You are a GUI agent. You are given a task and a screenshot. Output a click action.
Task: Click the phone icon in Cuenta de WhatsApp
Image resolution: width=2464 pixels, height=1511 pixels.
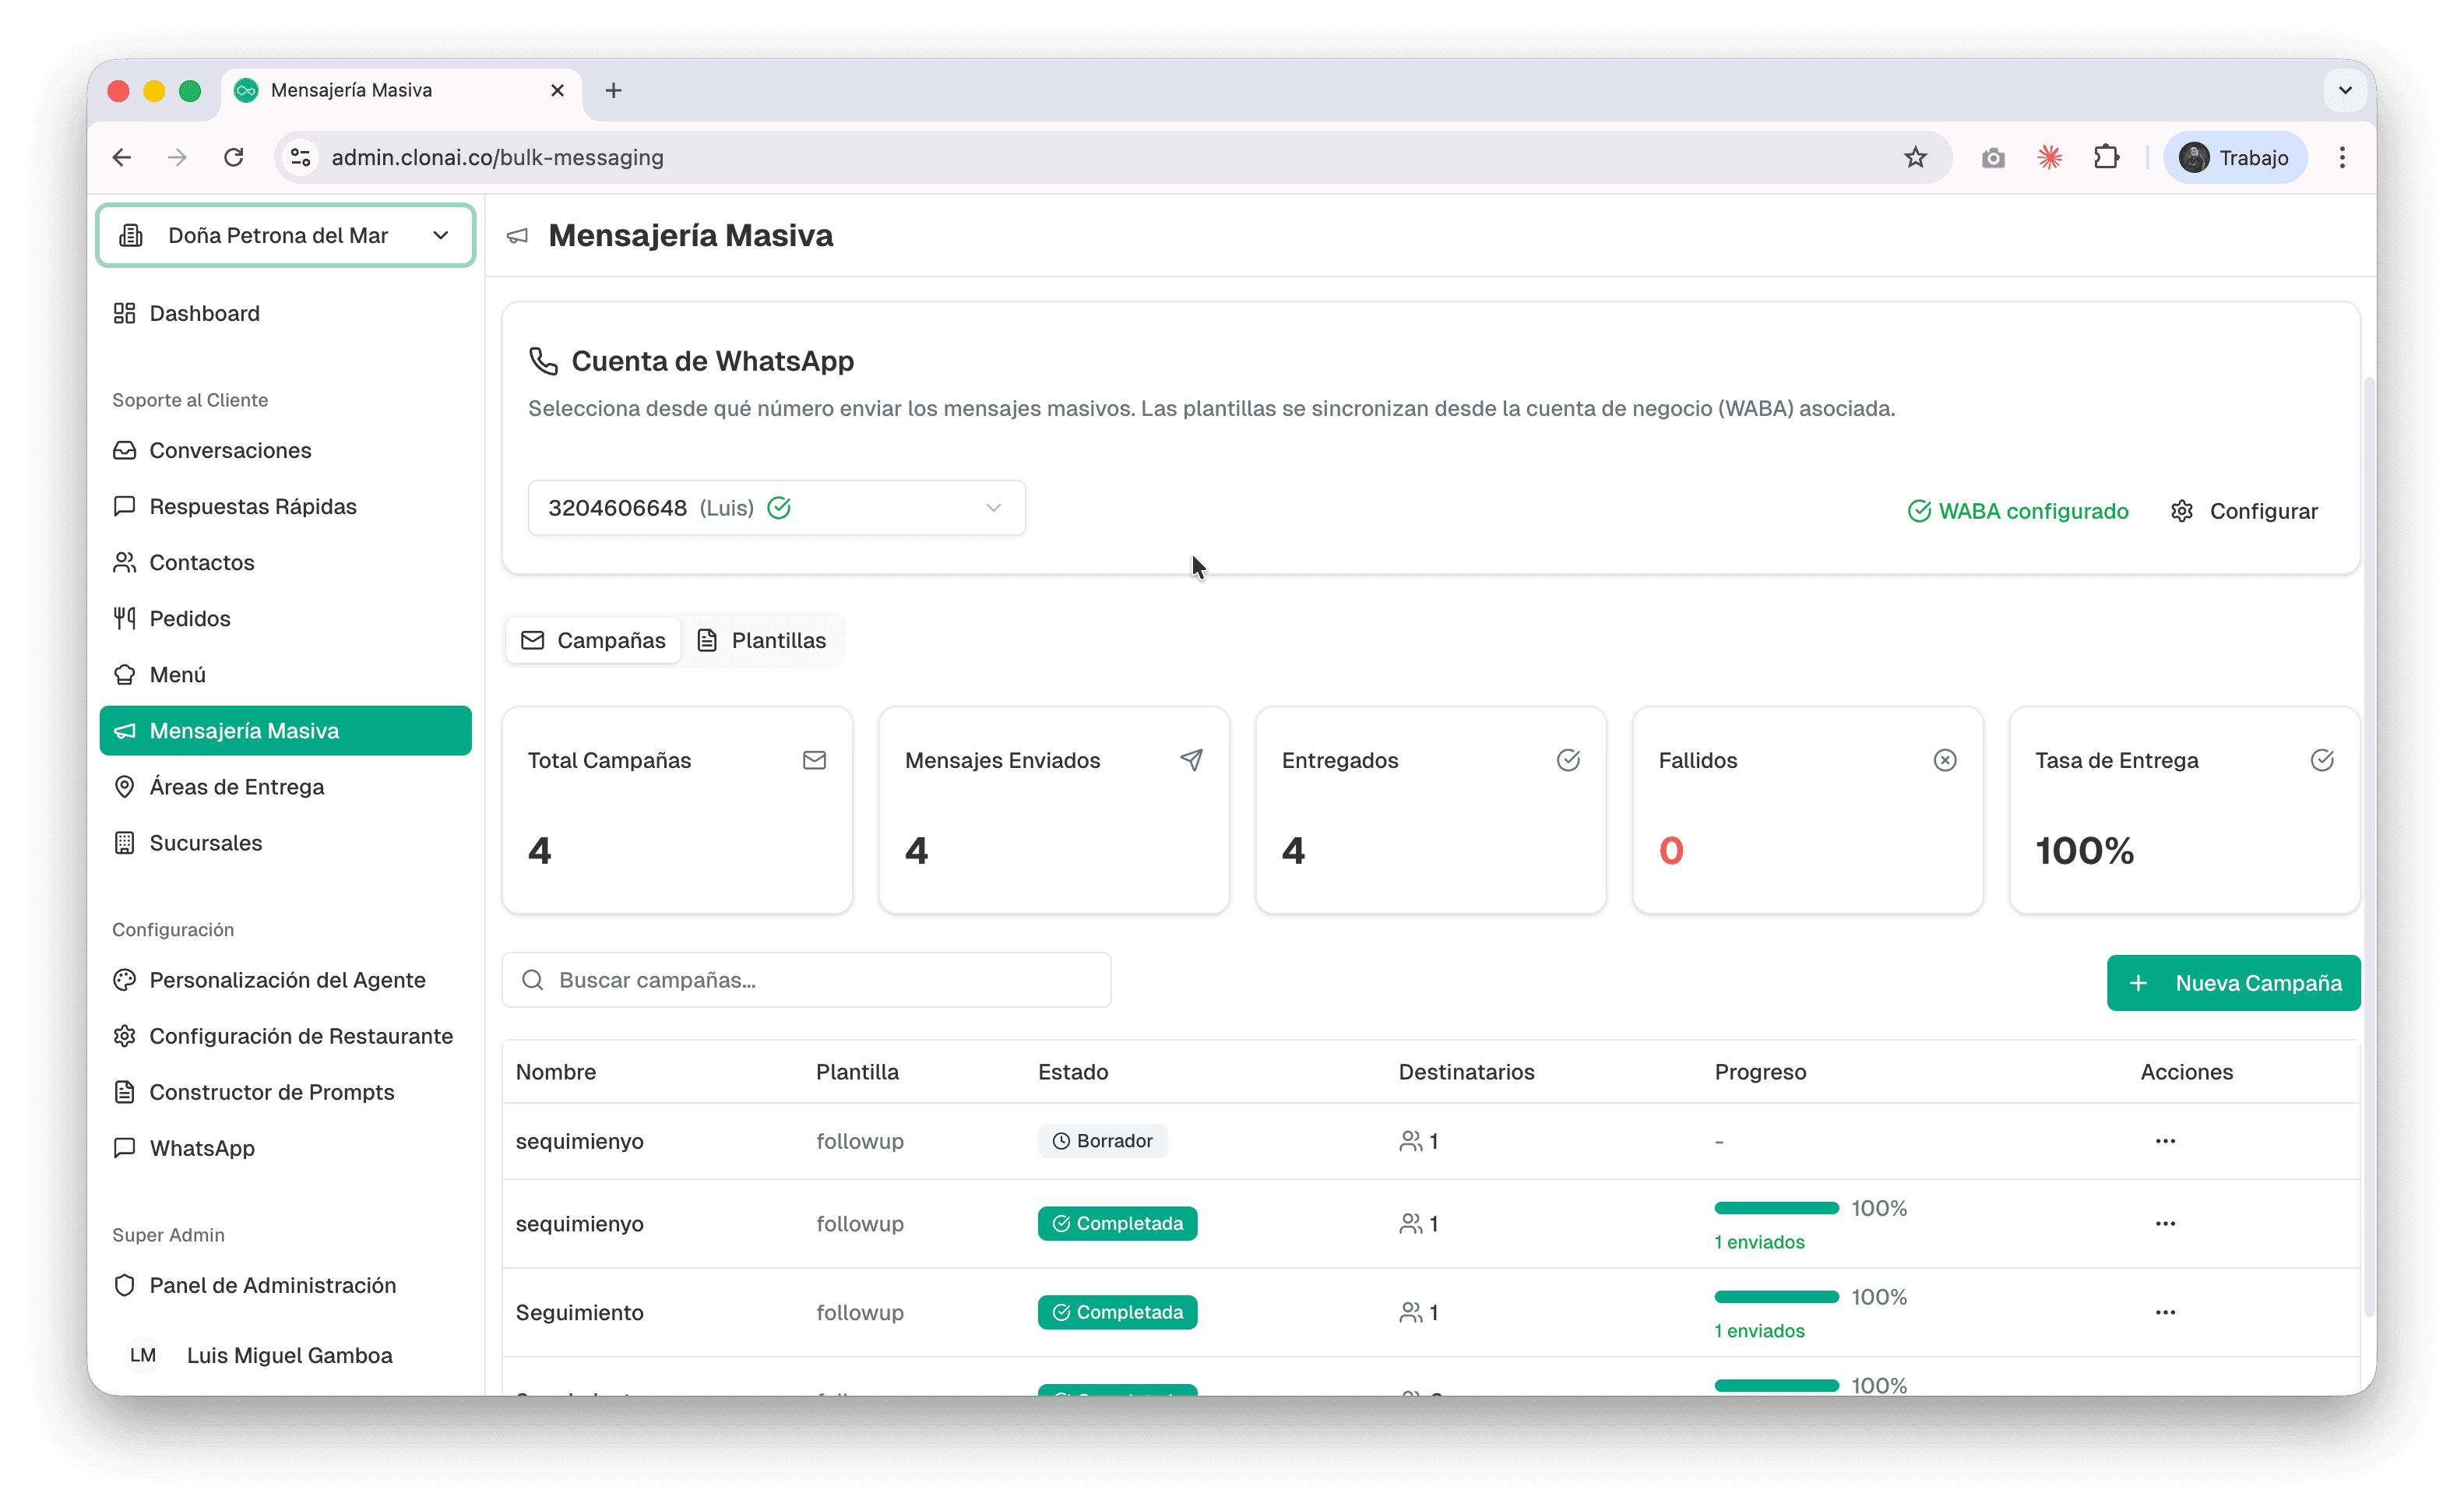pos(543,361)
